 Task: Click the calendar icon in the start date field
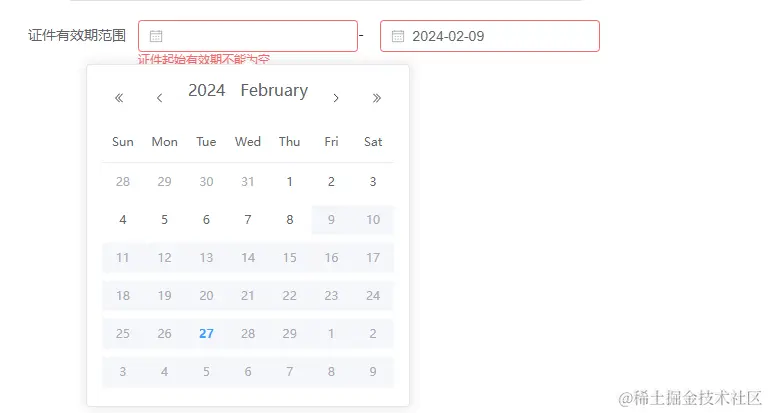point(156,36)
